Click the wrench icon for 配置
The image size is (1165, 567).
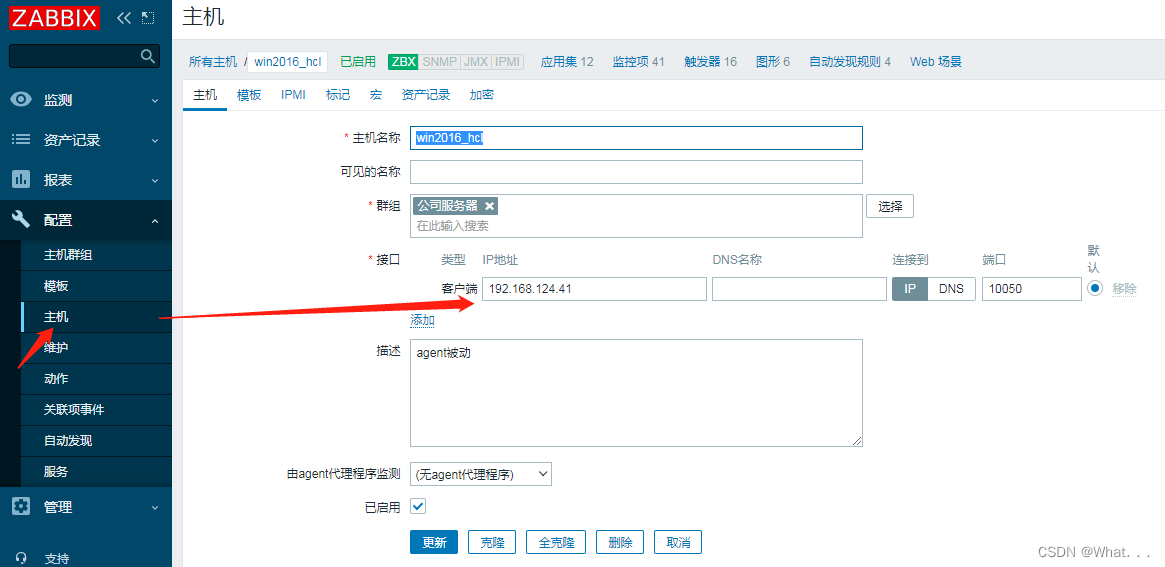21,220
